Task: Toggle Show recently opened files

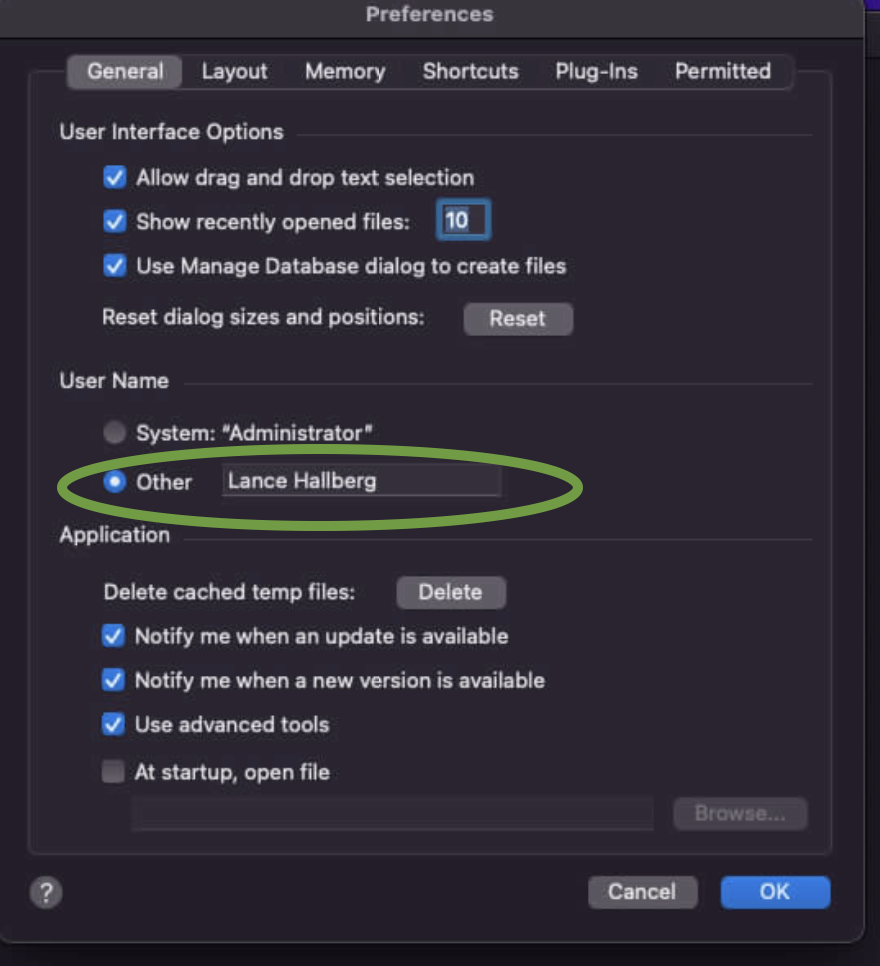Action: 114,221
